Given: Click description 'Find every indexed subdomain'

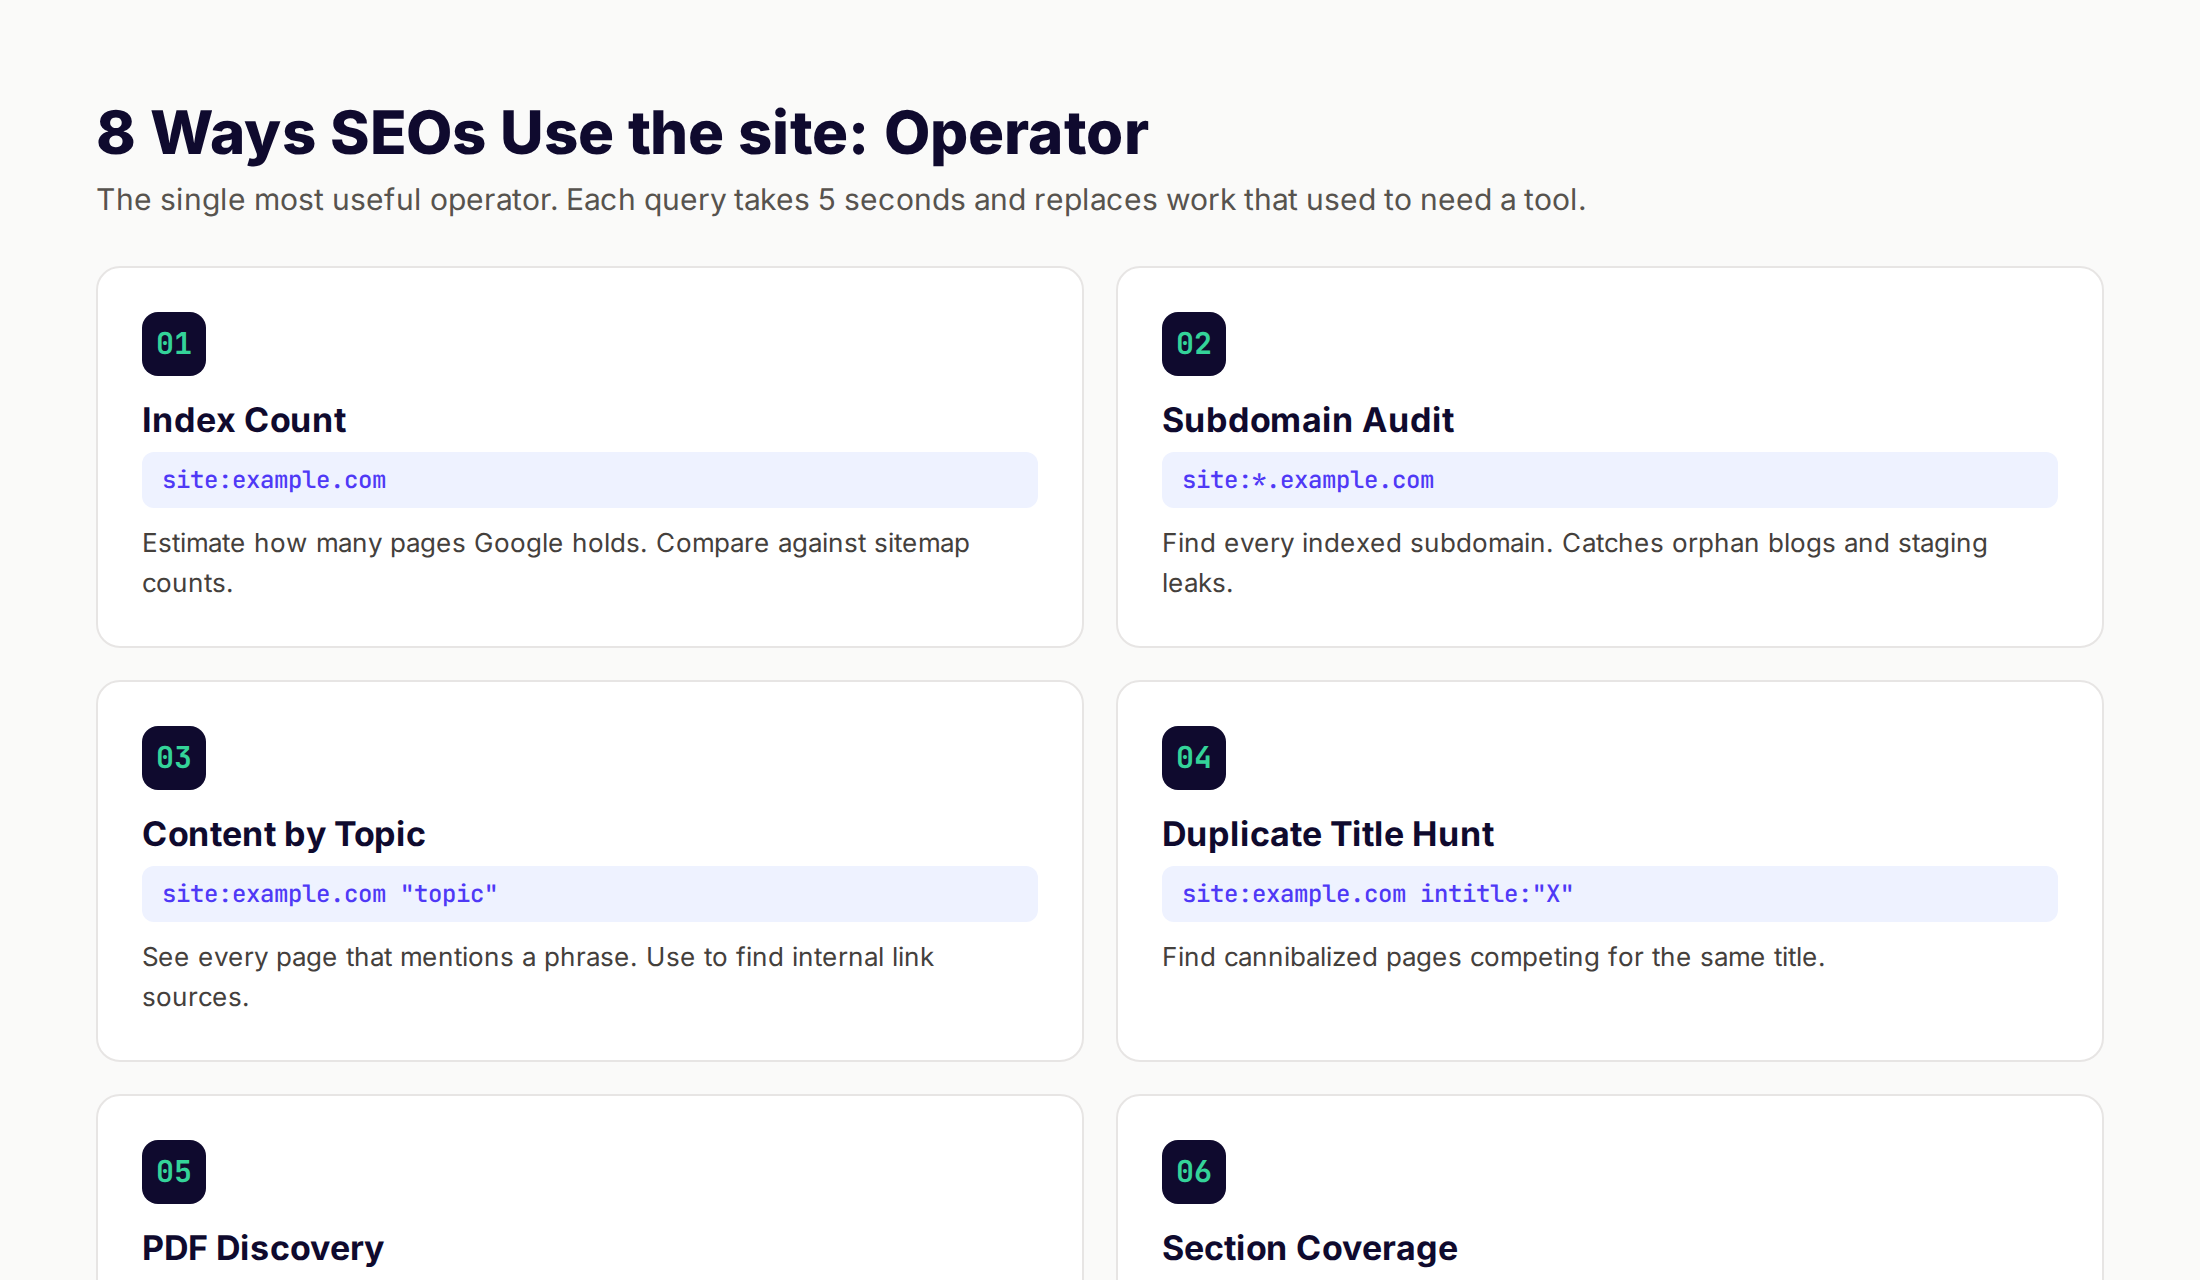Looking at the screenshot, I should pyautogui.click(x=1574, y=563).
